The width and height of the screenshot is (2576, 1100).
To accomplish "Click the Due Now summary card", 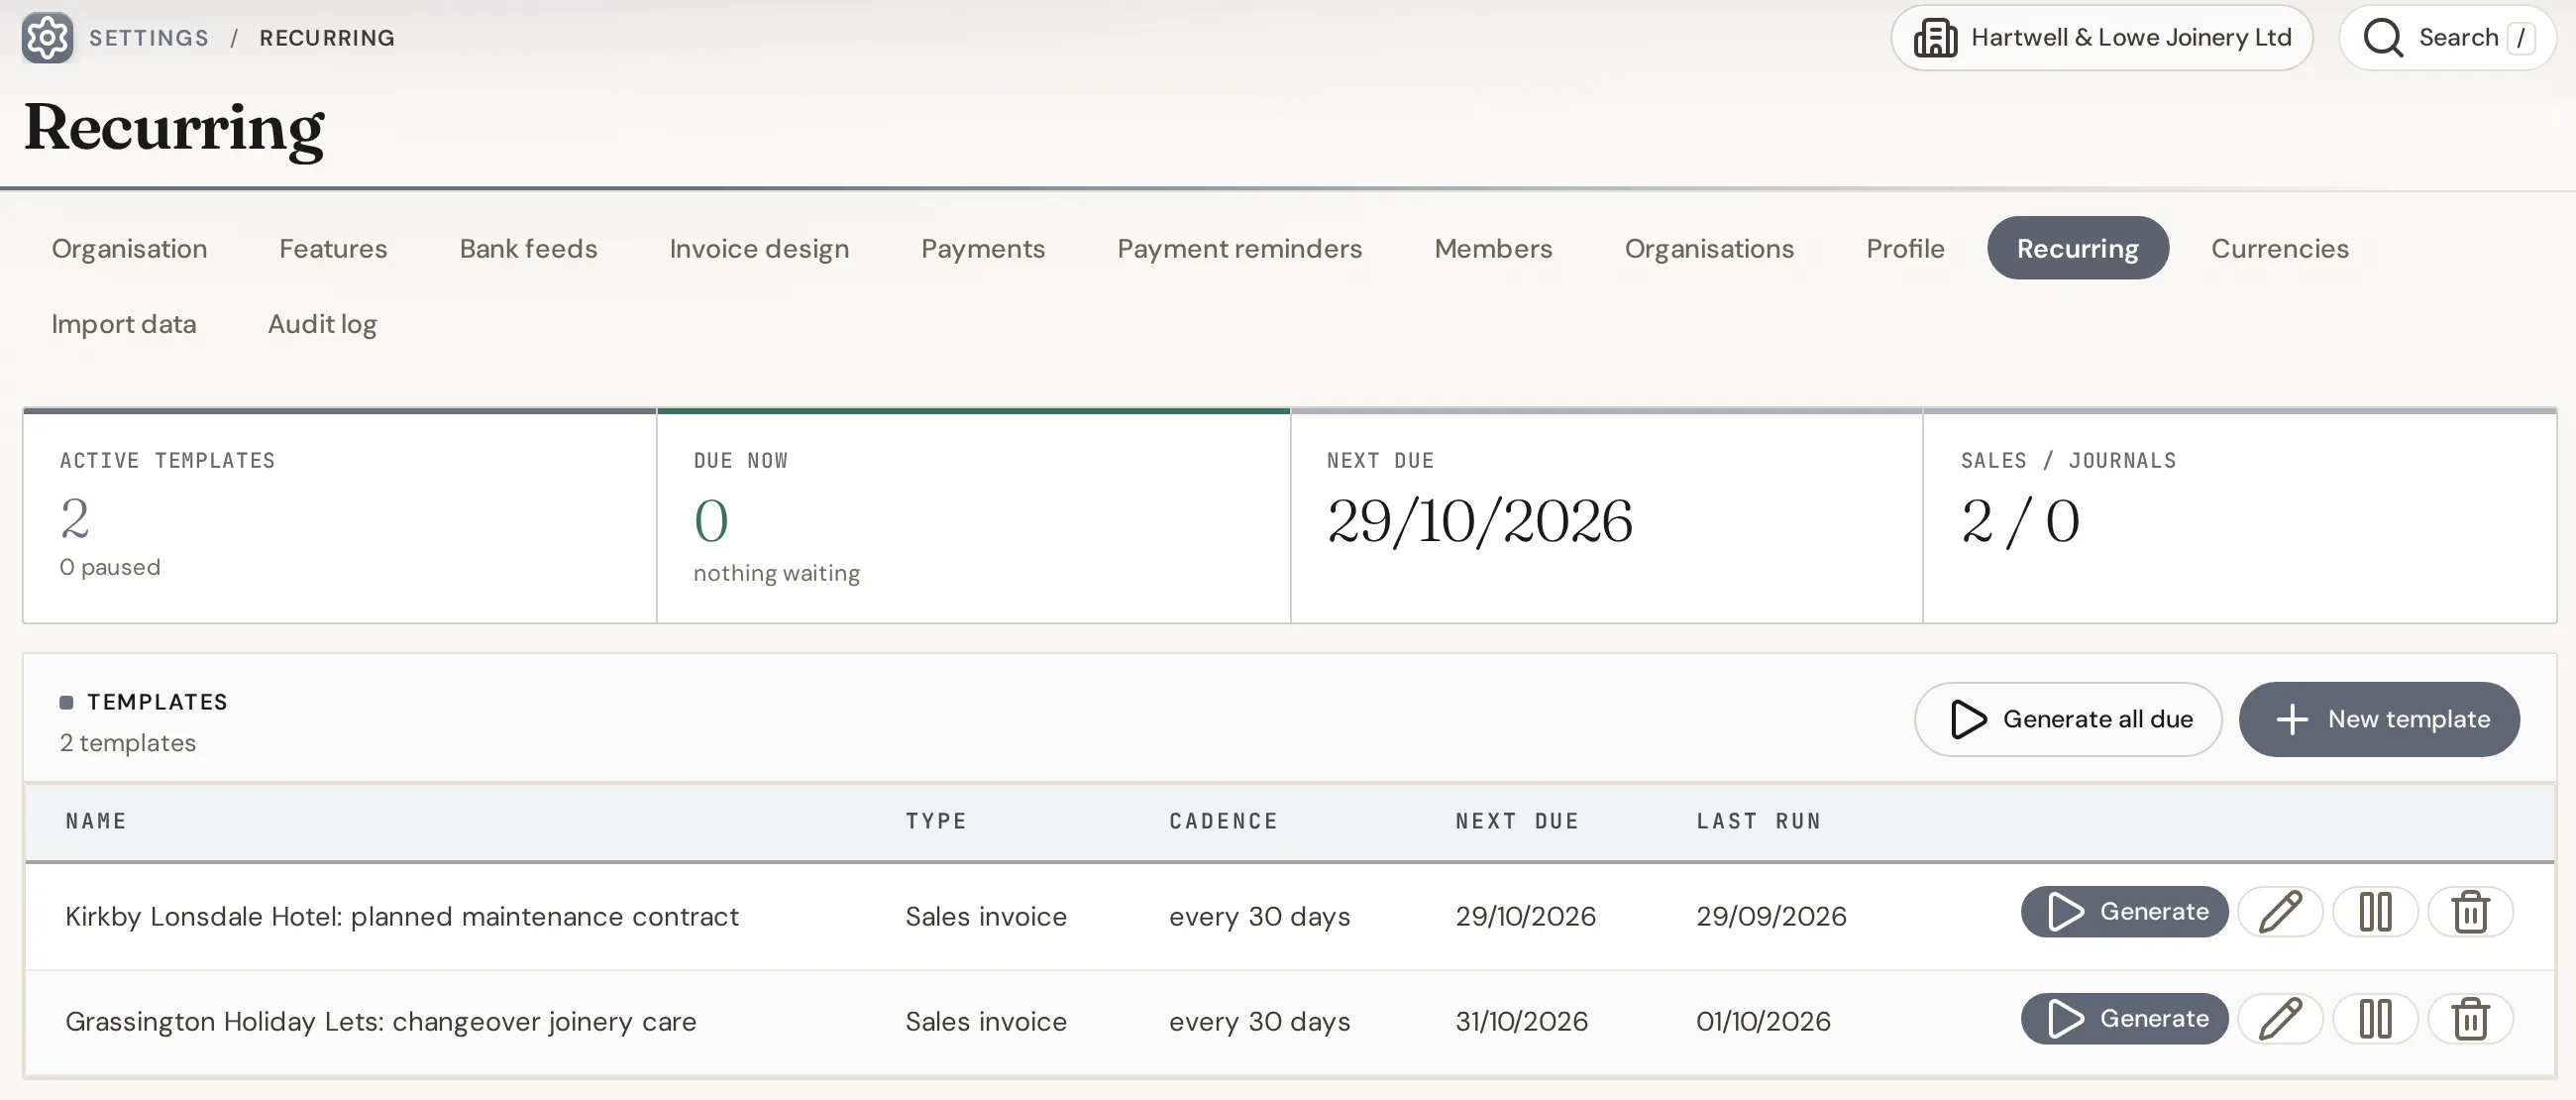I will tap(973, 516).
